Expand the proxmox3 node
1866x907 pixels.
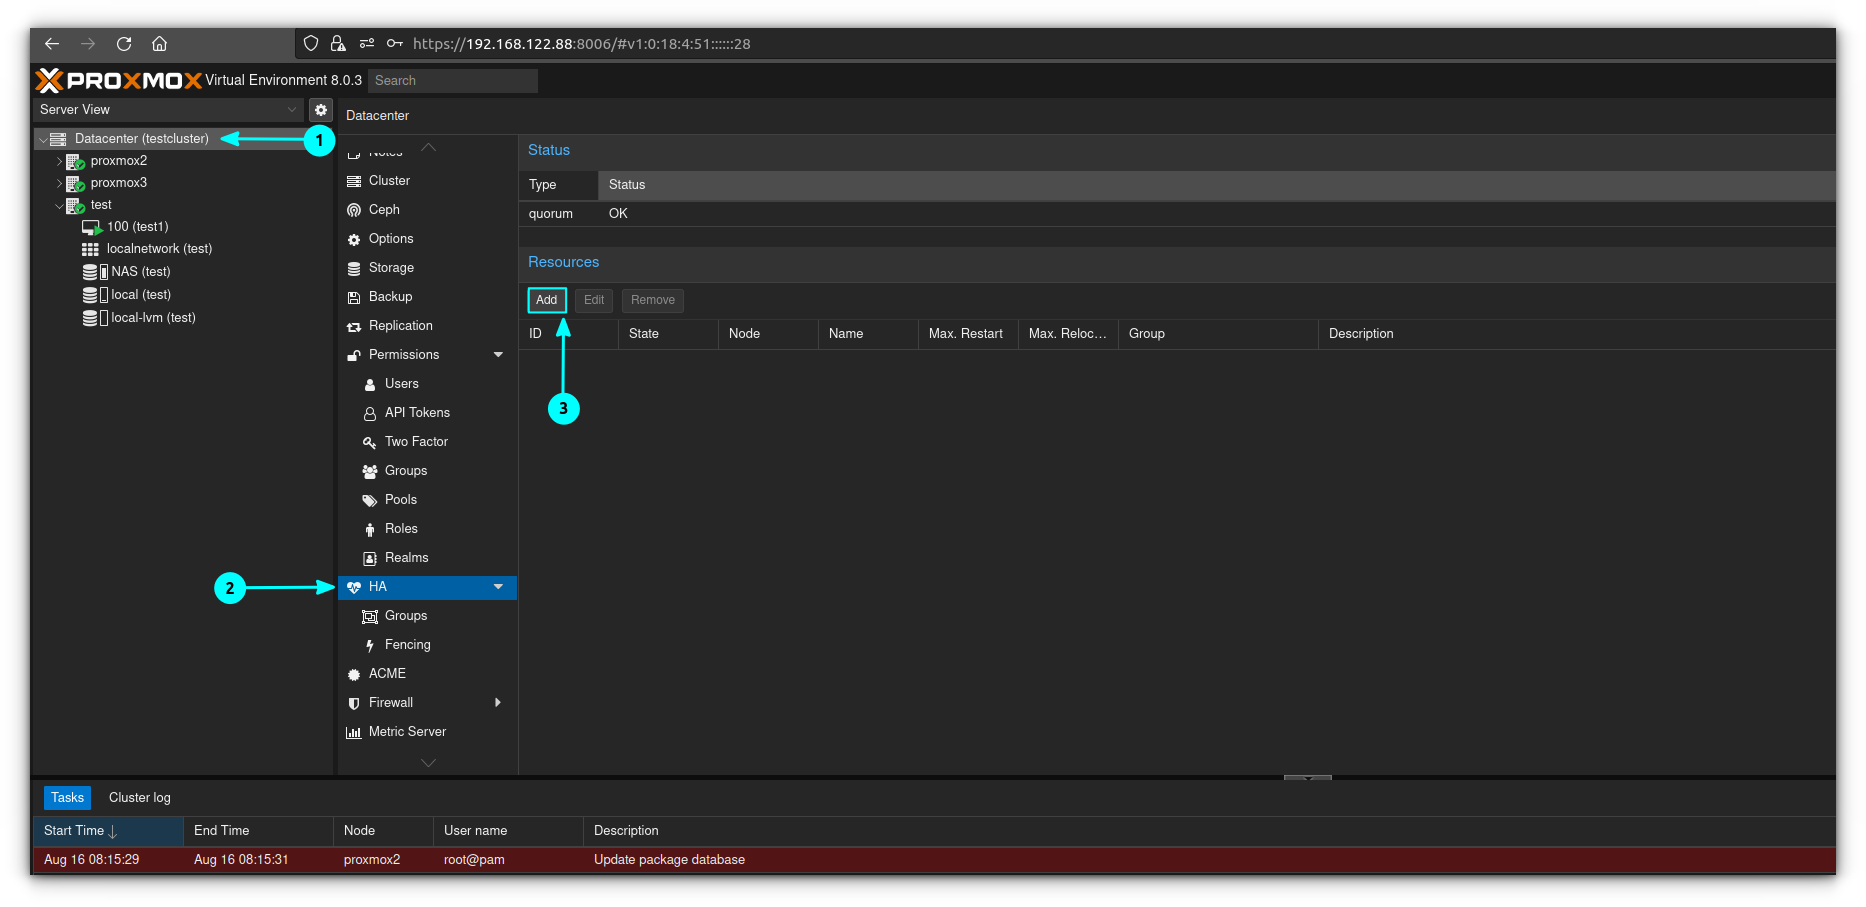coord(59,183)
